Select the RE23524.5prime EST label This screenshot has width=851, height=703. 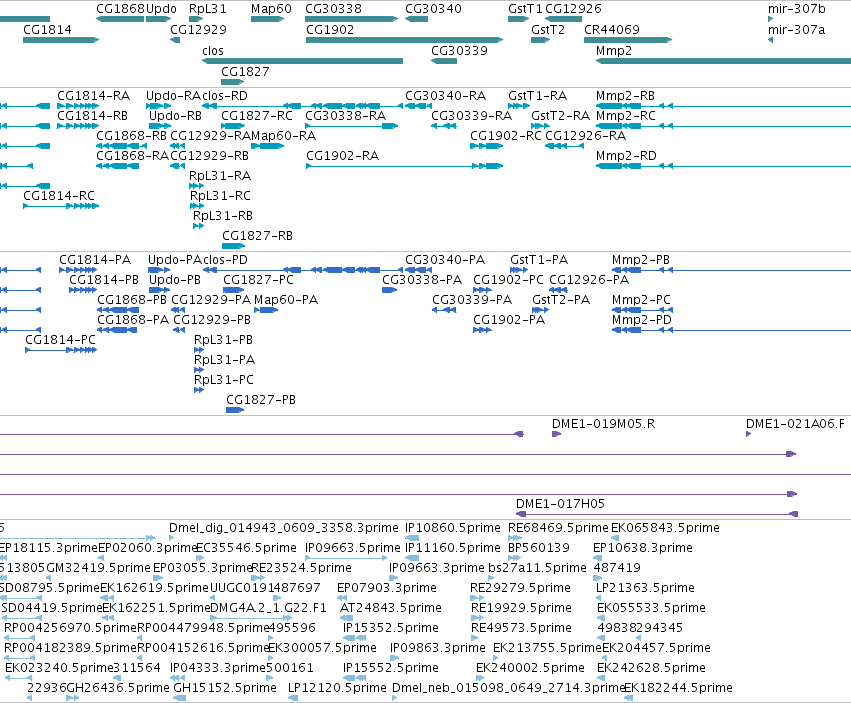[302, 568]
